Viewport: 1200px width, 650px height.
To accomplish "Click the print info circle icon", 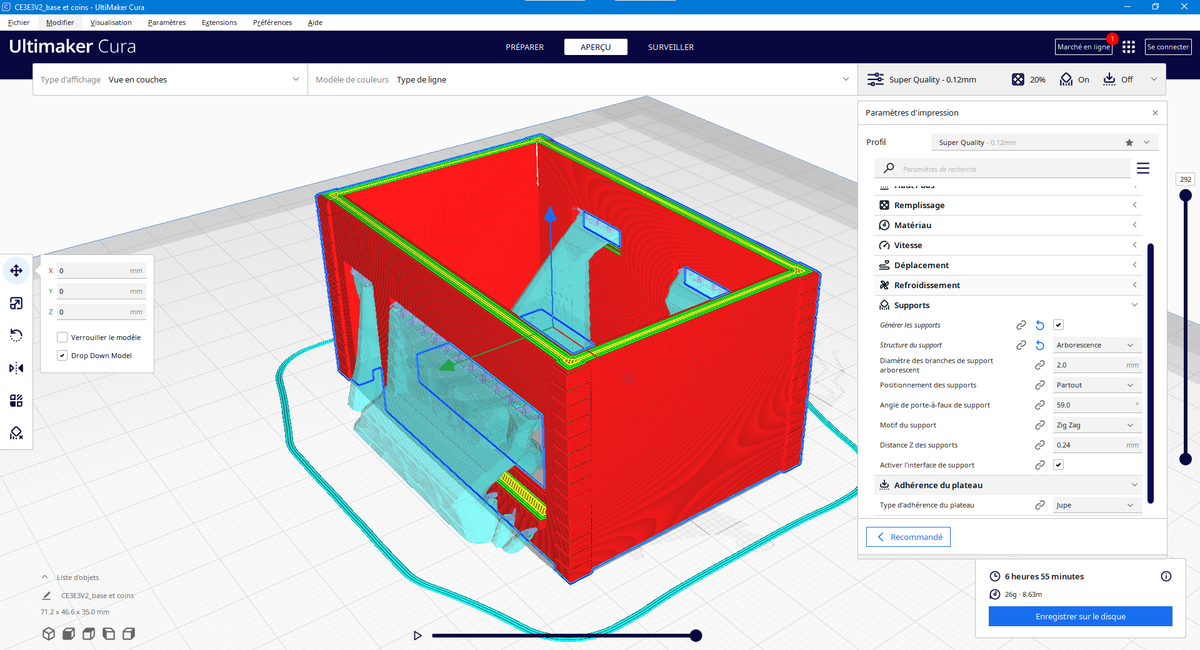I will tap(1166, 576).
